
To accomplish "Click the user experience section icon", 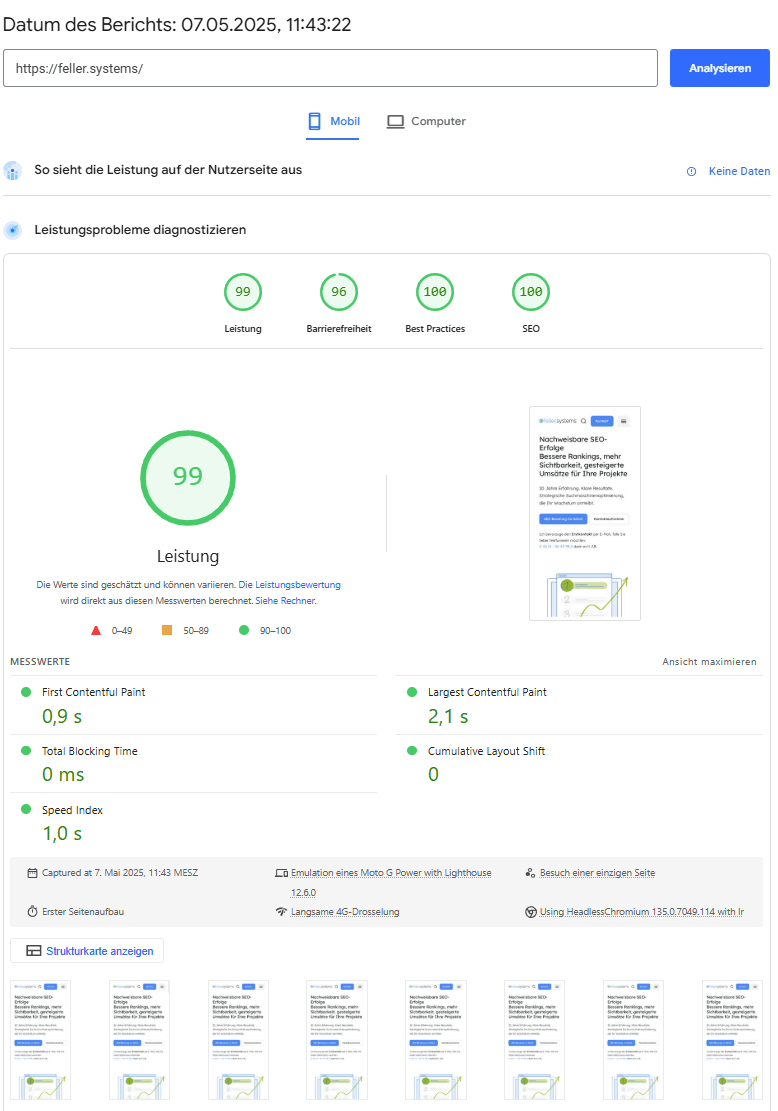I will pos(13,171).
